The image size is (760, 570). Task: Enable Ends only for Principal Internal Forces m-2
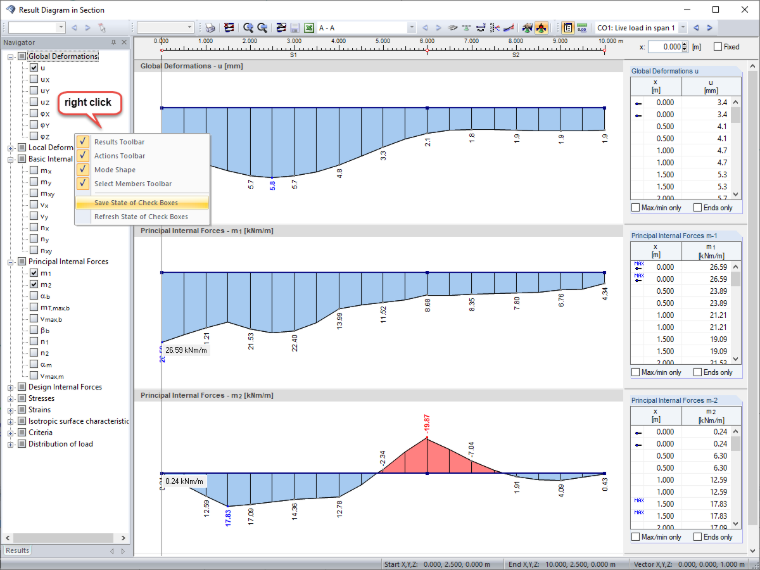[697, 537]
